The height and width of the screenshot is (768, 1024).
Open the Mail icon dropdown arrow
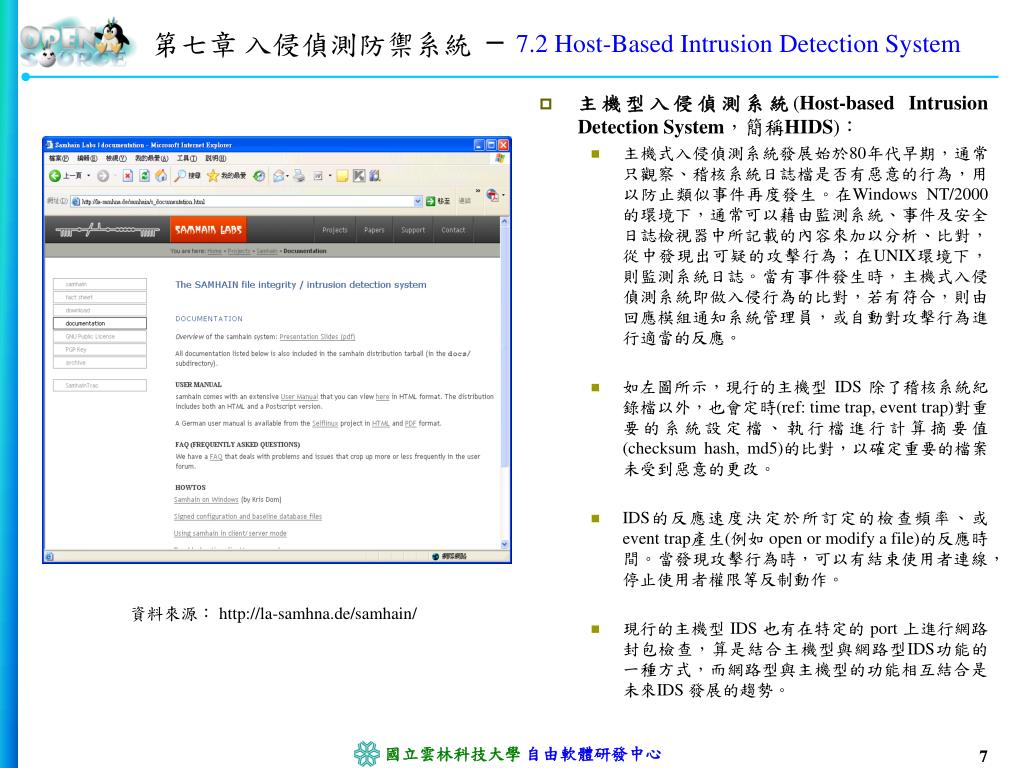click(x=288, y=176)
